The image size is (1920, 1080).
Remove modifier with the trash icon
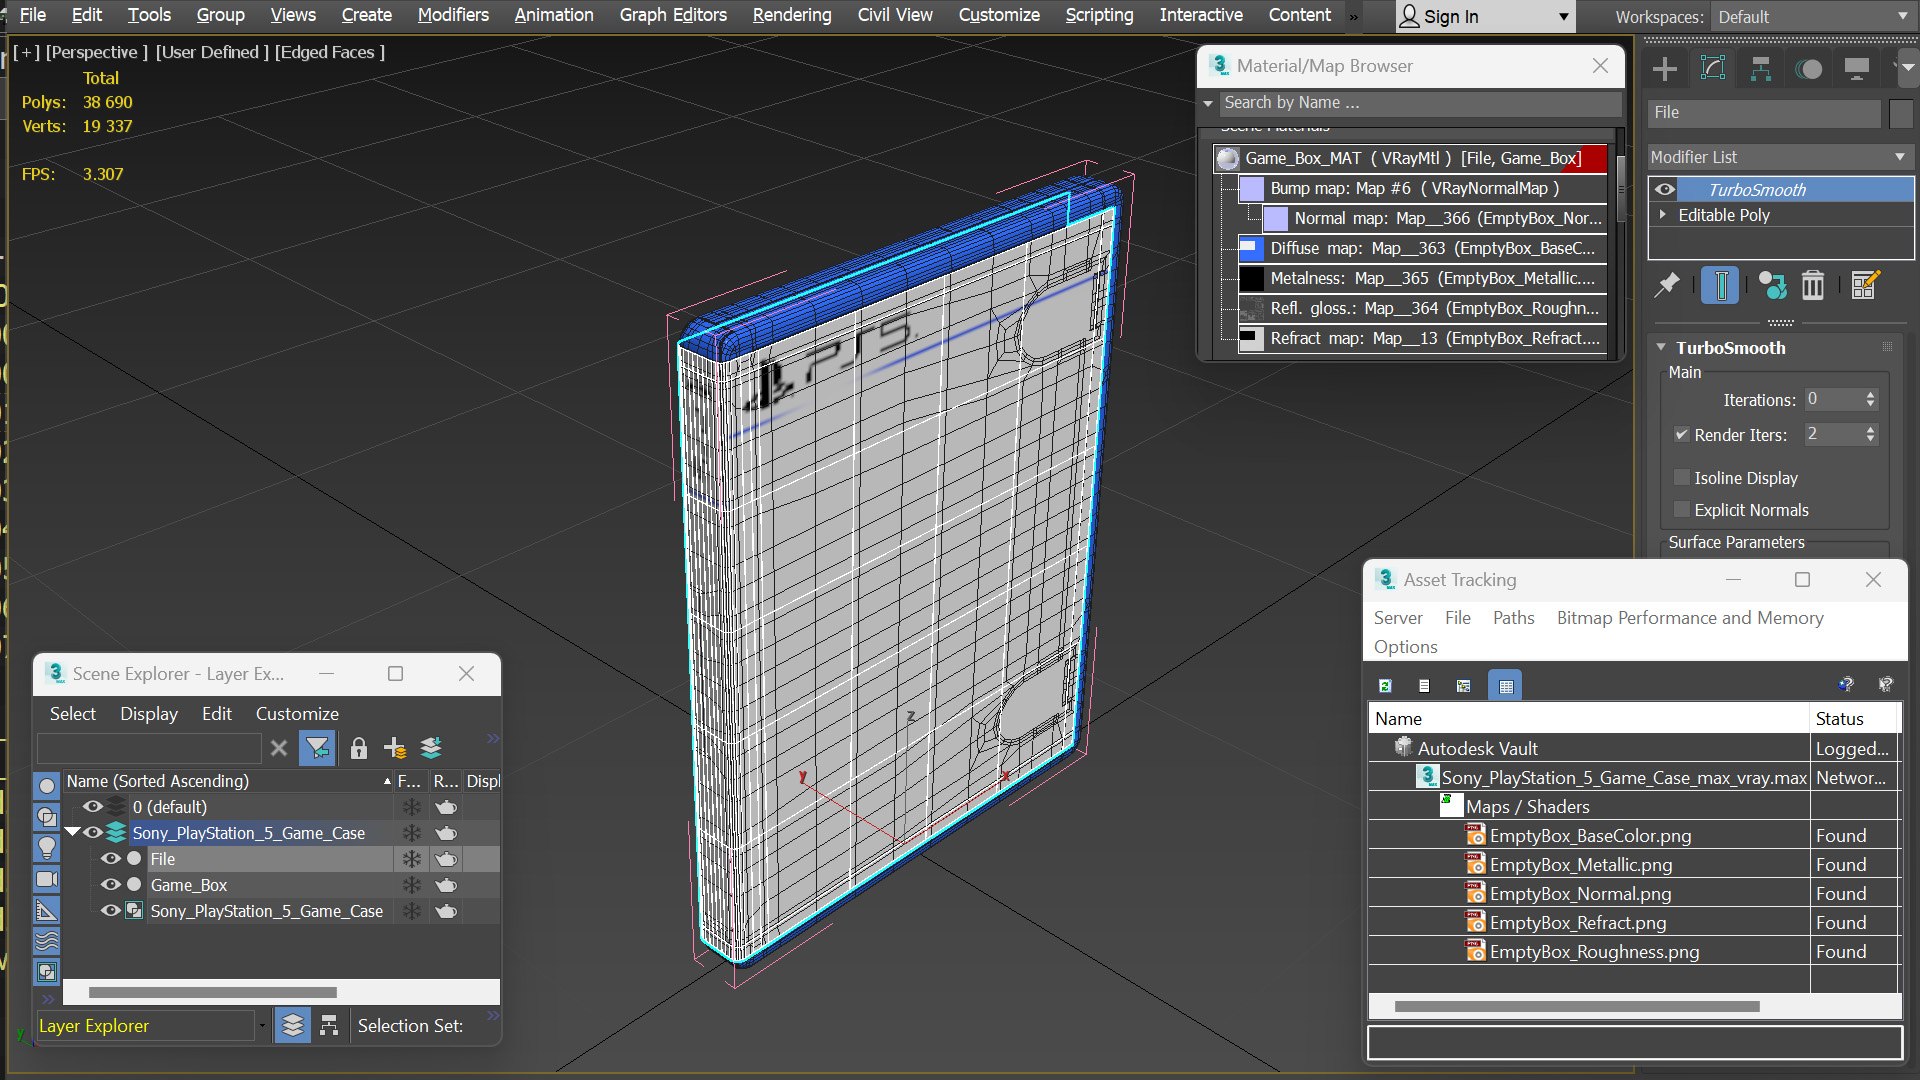pos(1813,286)
